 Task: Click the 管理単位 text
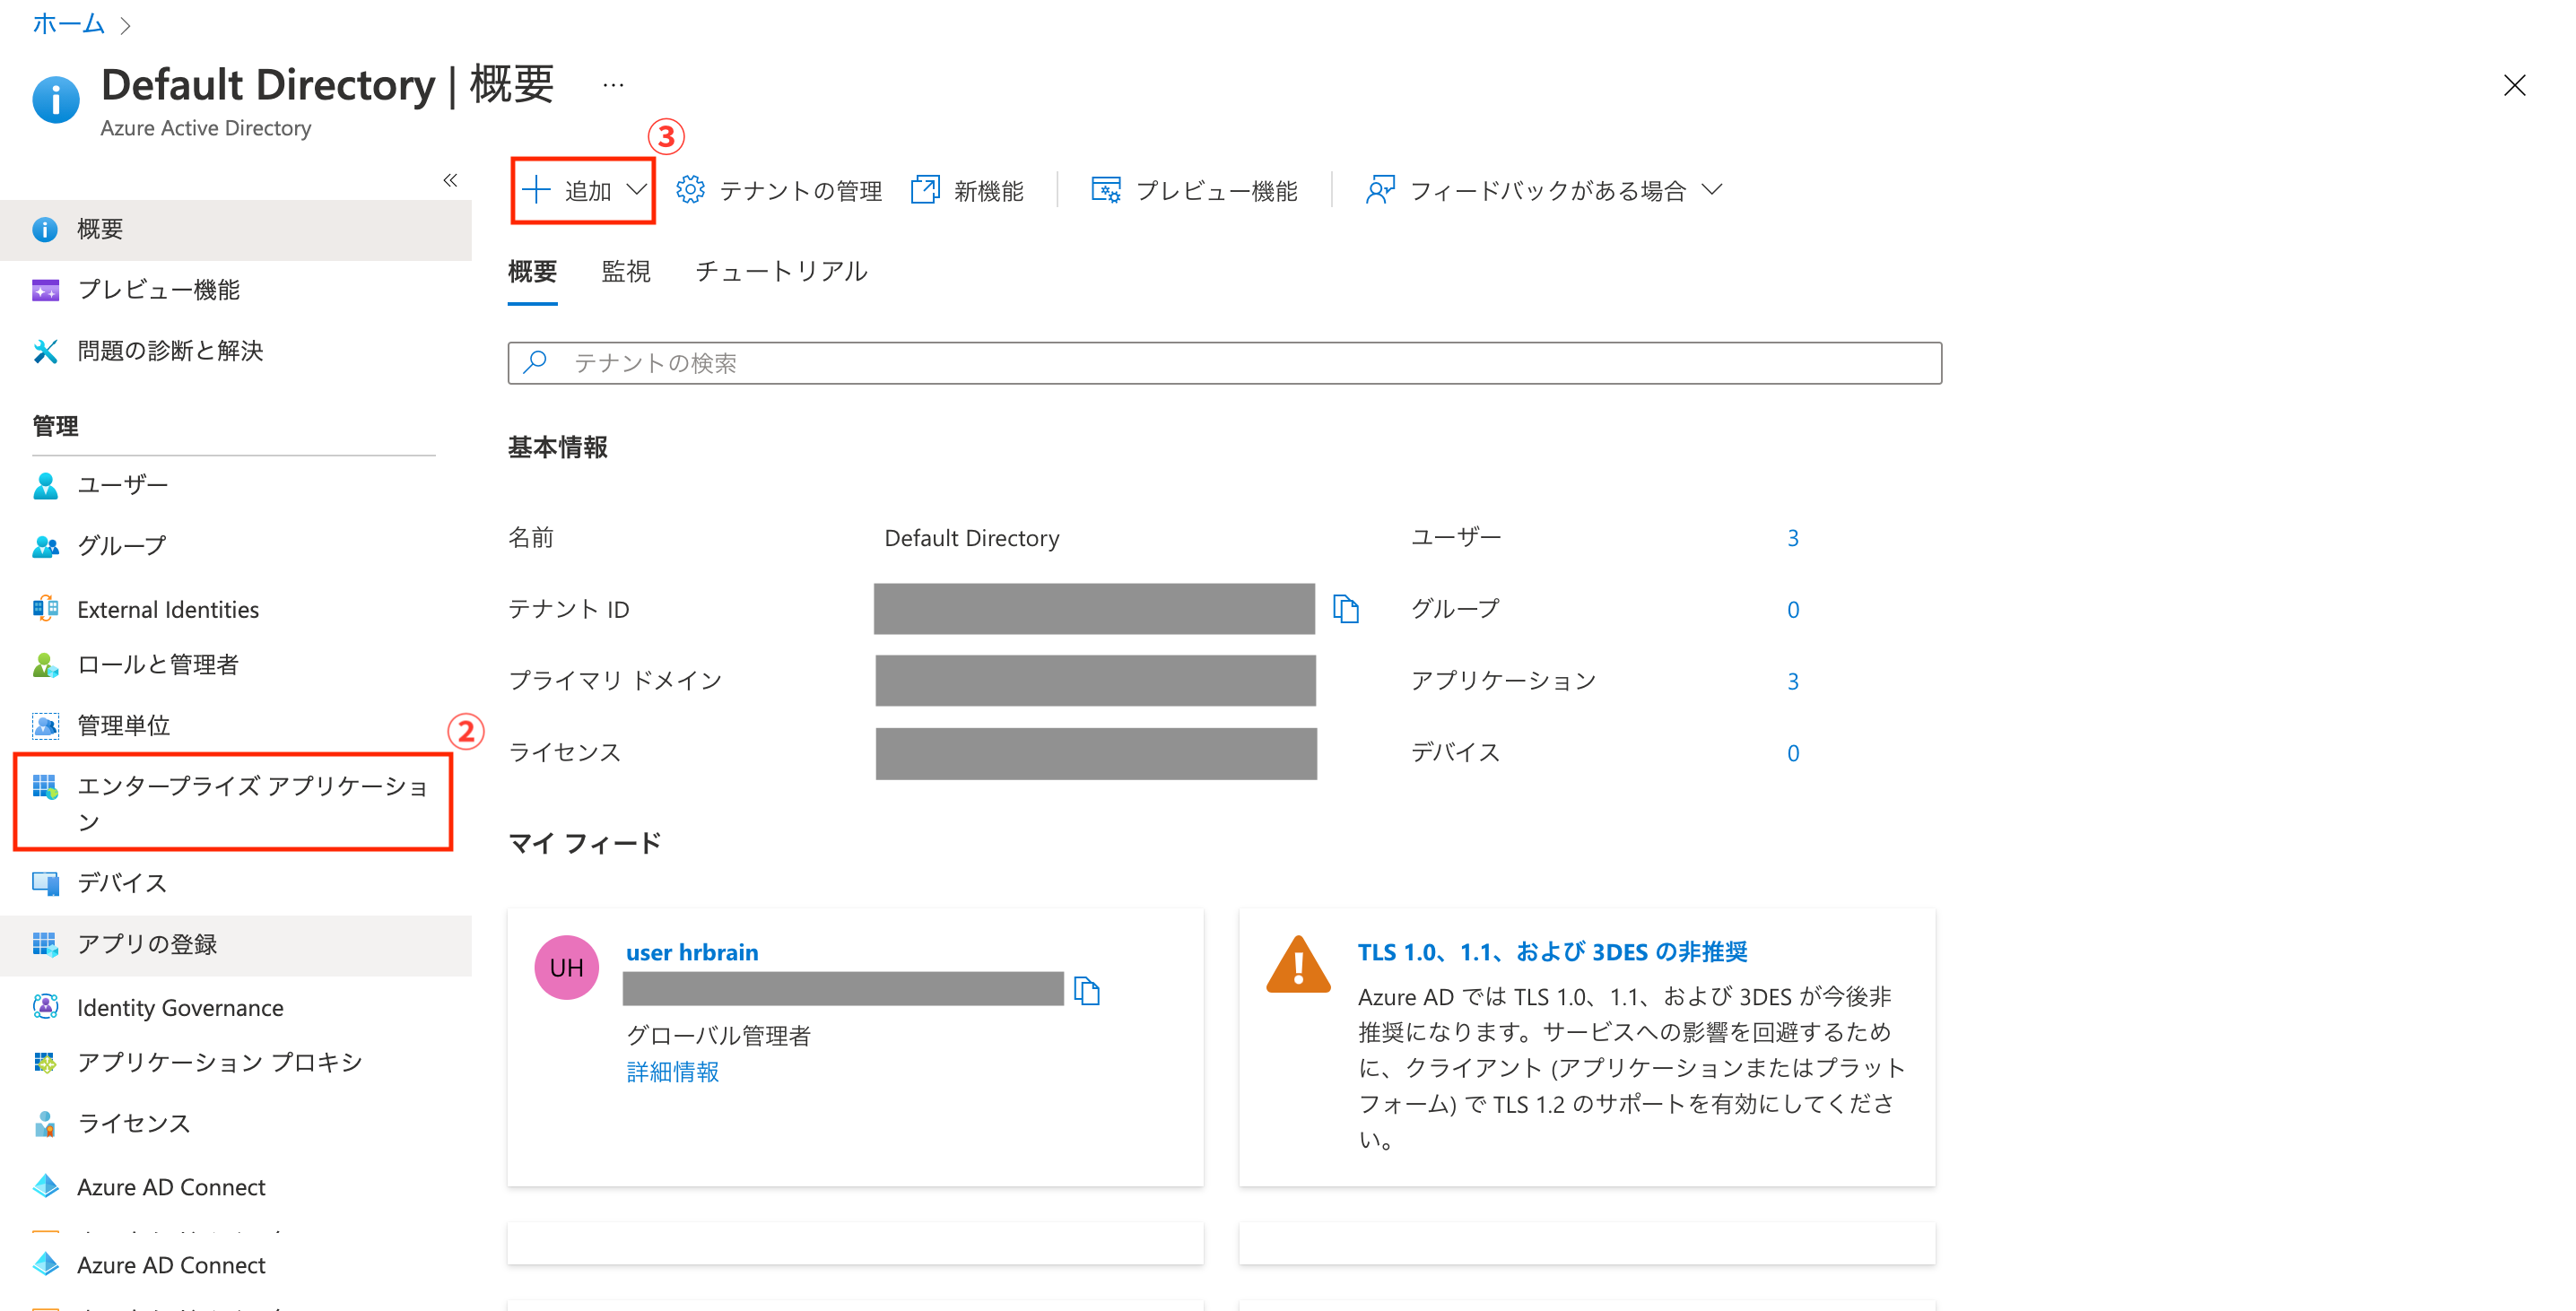pos(124,725)
